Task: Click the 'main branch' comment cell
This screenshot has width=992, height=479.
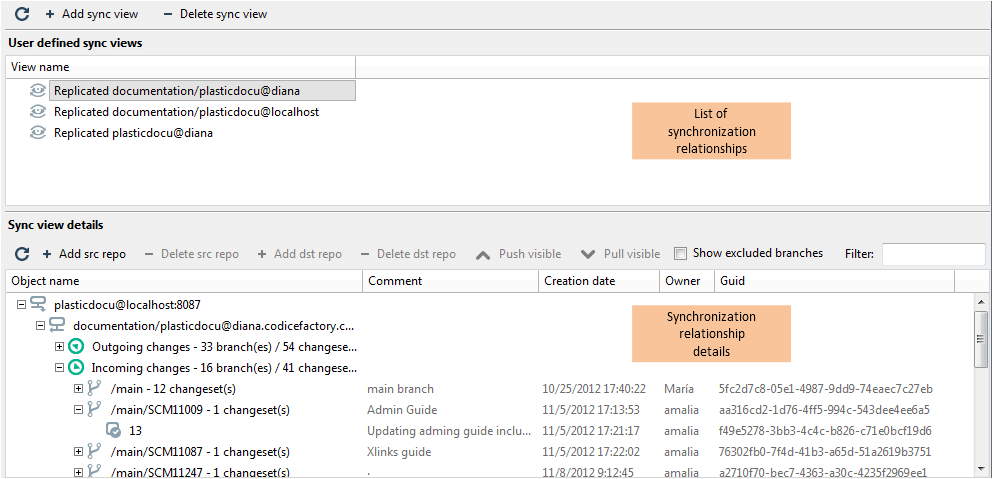Action: [x=400, y=389]
